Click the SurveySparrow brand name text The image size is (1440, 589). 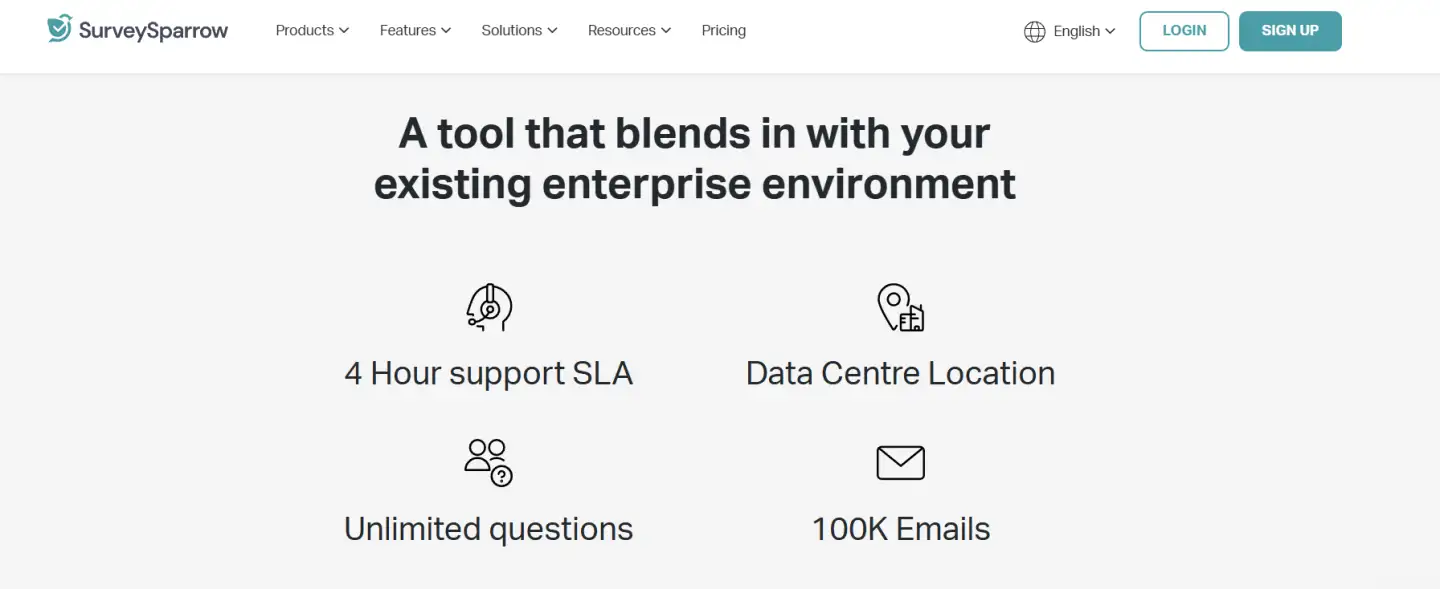[x=153, y=30]
